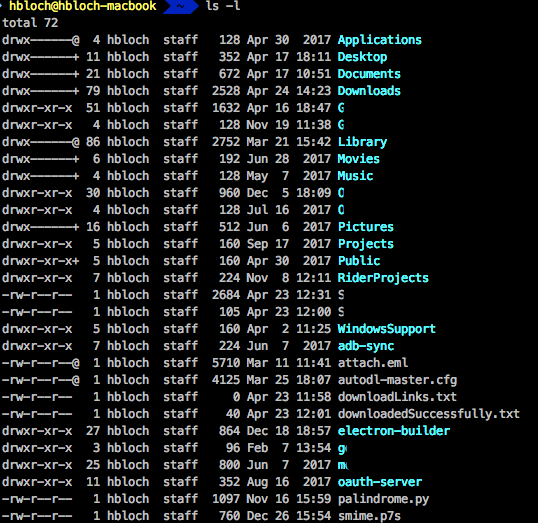The width and height of the screenshot is (538, 523).
Task: Click the Documents folder name
Action: click(369, 74)
